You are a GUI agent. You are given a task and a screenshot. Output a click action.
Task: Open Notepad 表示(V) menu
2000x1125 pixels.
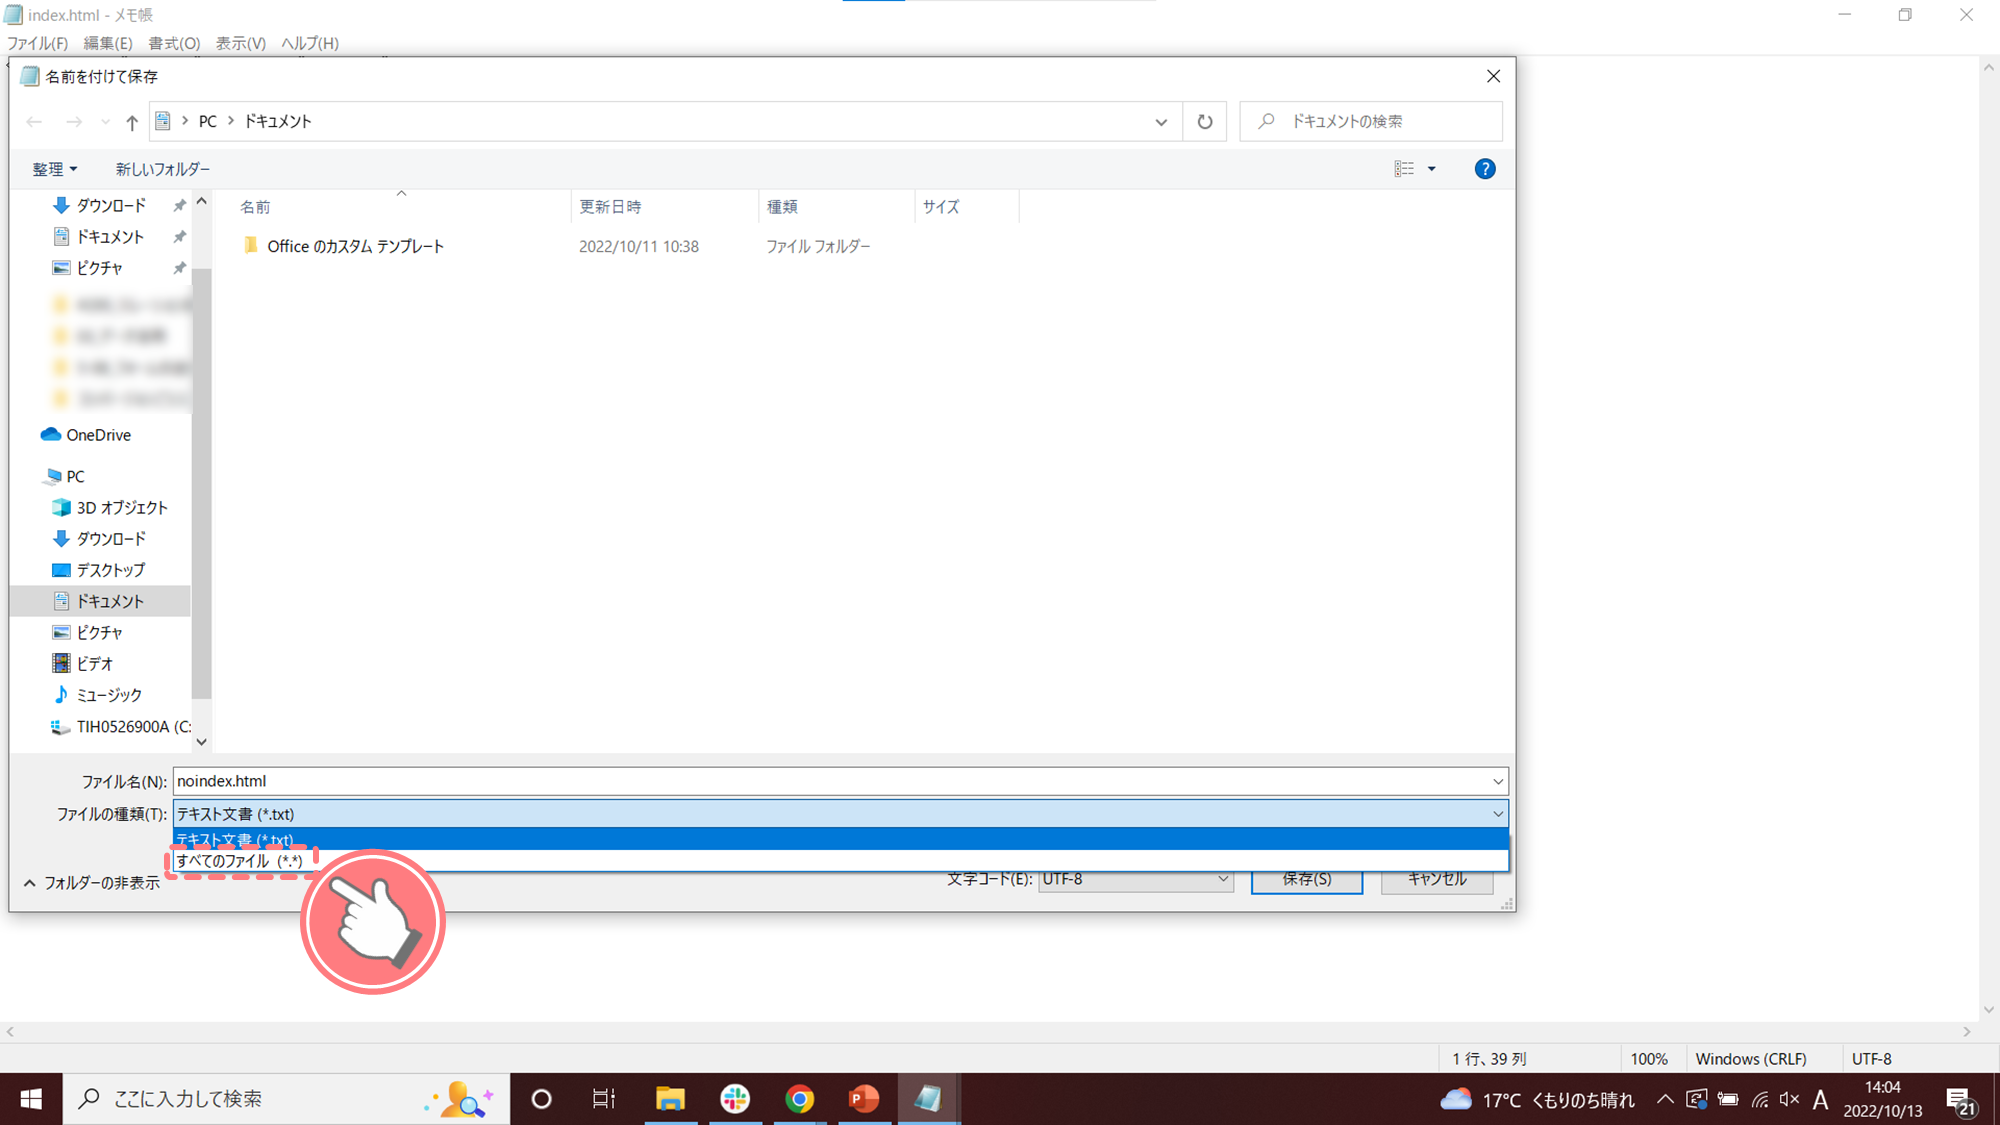[241, 43]
